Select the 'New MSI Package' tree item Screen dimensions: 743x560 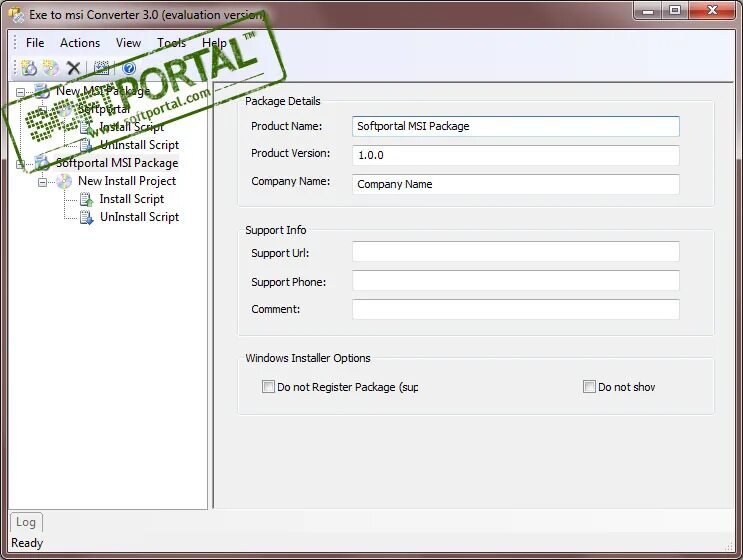pyautogui.click(x=103, y=90)
